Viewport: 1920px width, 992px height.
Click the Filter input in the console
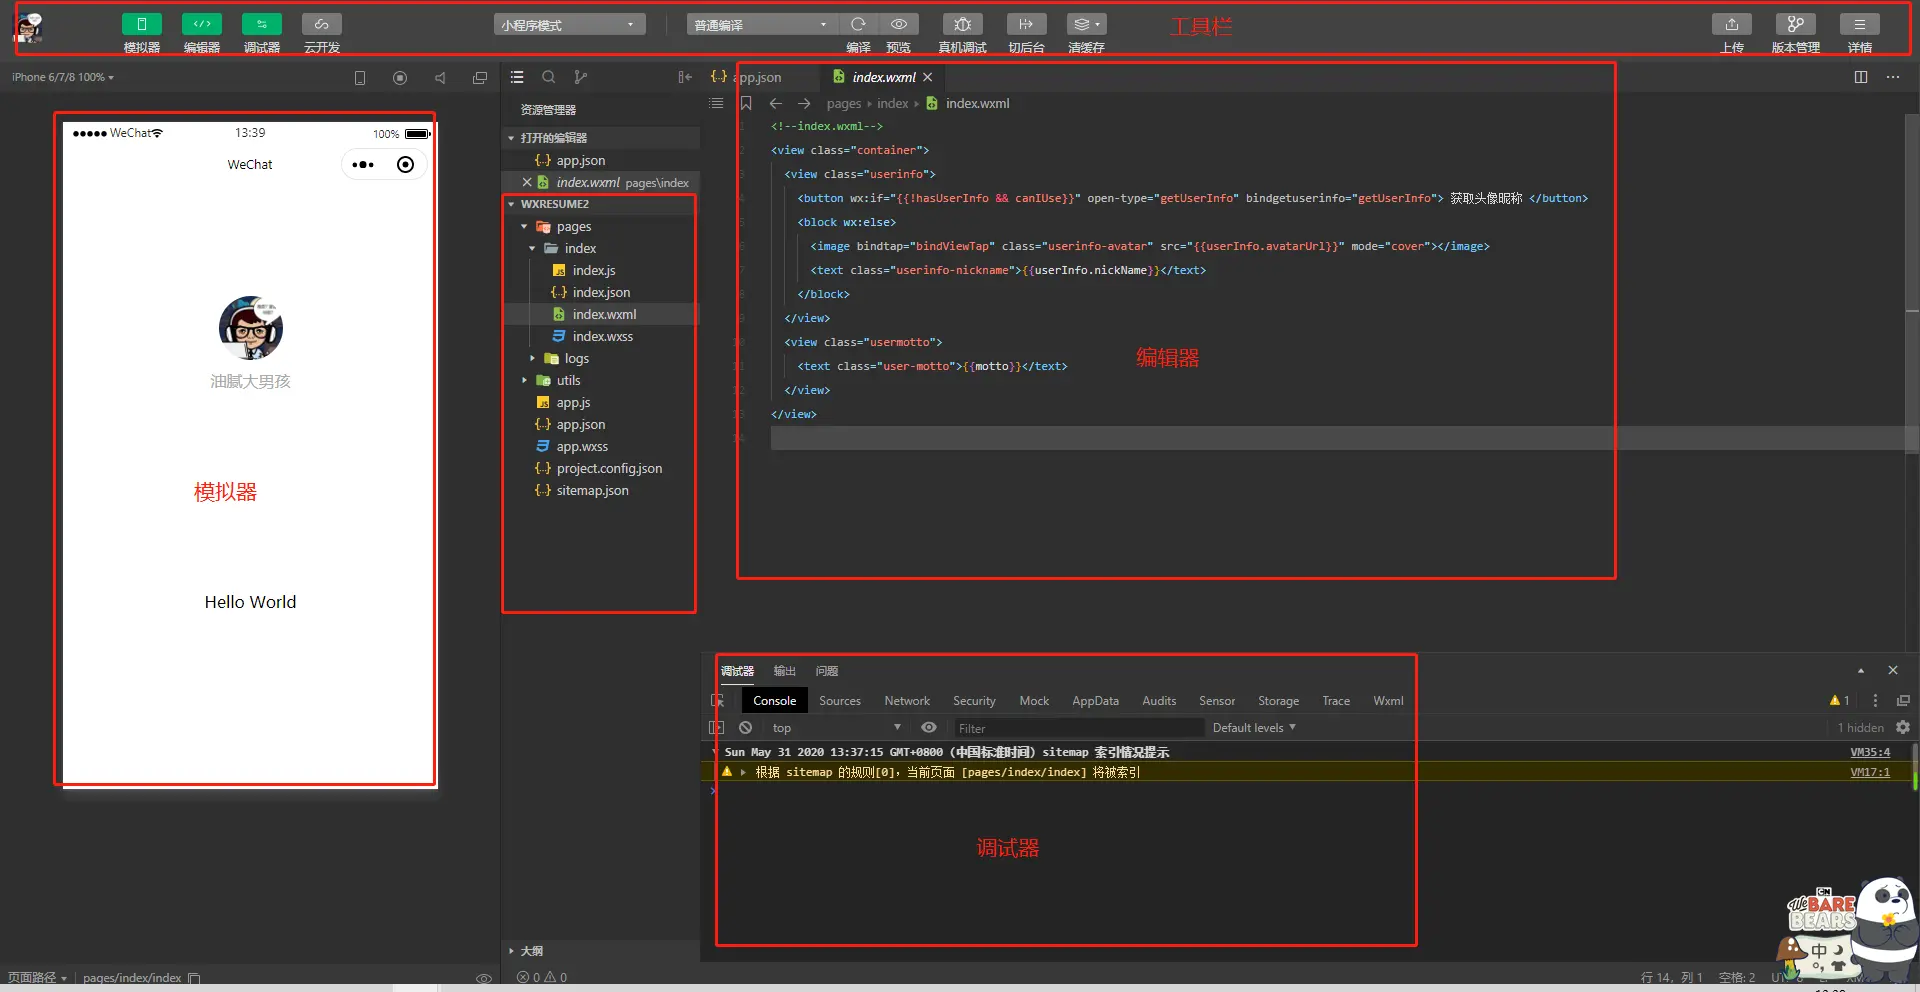(1078, 728)
